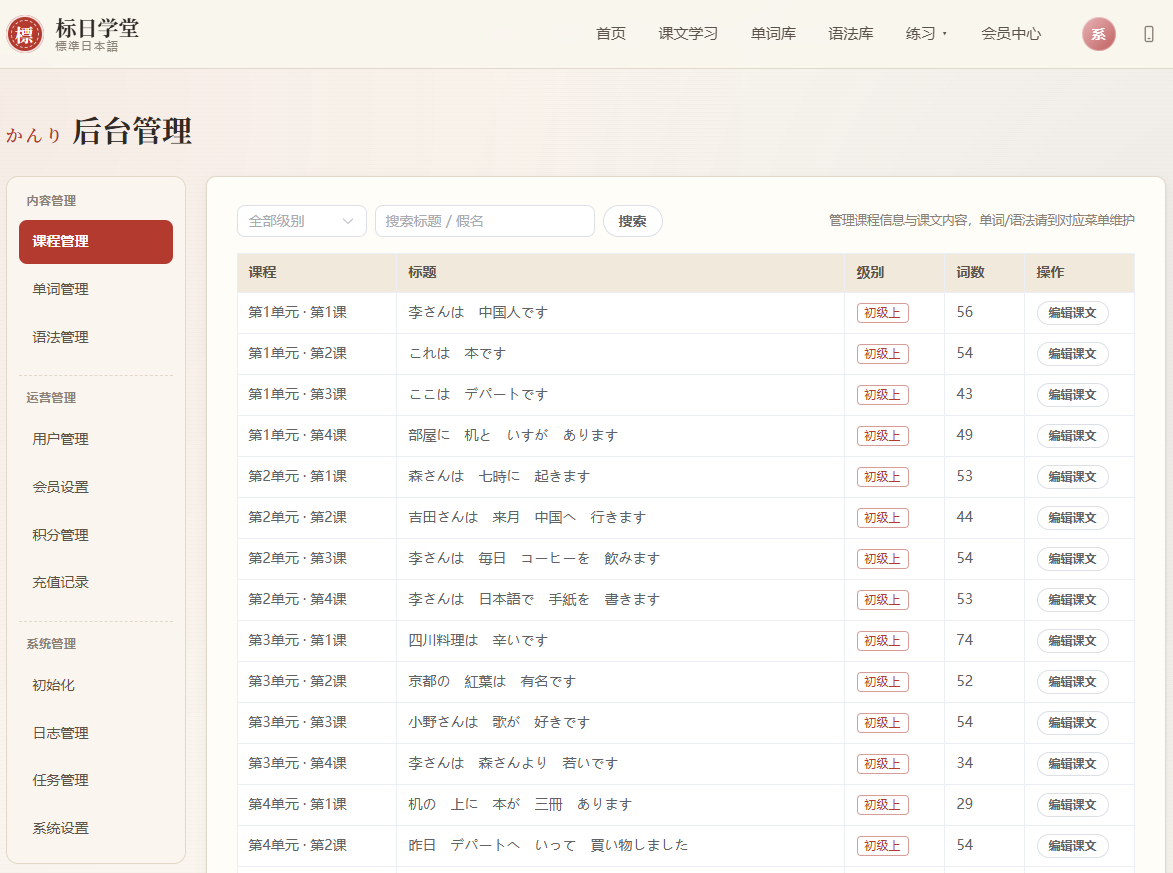The height and width of the screenshot is (873, 1173).
Task: Expand the 全部级别 level dropdown
Action: [301, 221]
